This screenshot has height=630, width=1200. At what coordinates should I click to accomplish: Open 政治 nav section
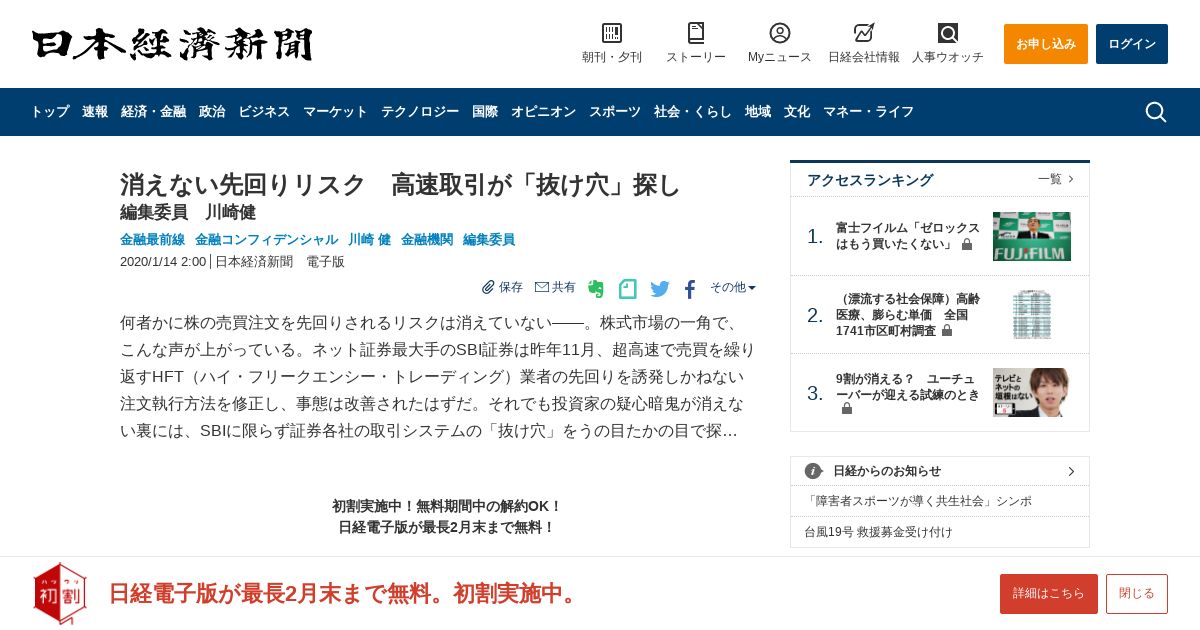(212, 112)
